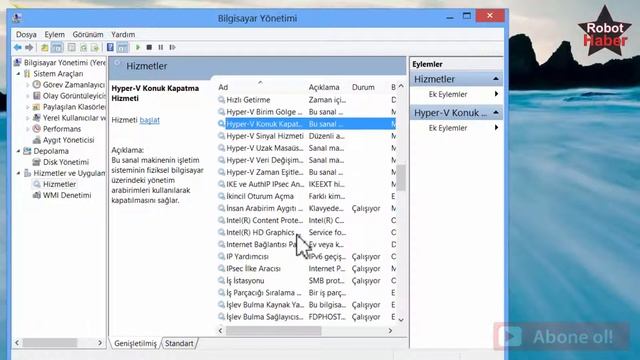Click the Forward arrow in toolbar

(29, 47)
